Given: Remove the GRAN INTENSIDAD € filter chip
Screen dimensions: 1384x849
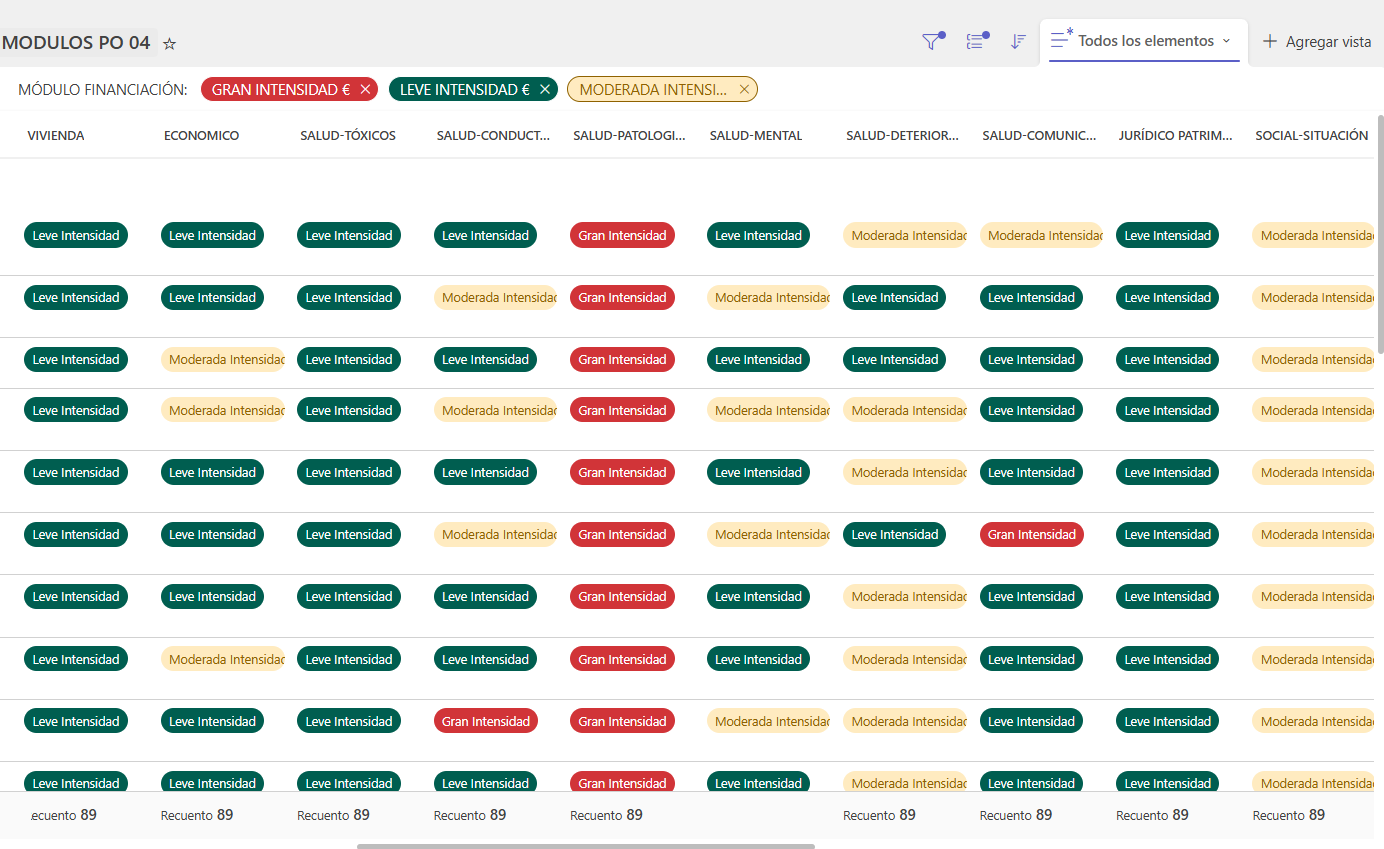Looking at the screenshot, I should pos(365,90).
